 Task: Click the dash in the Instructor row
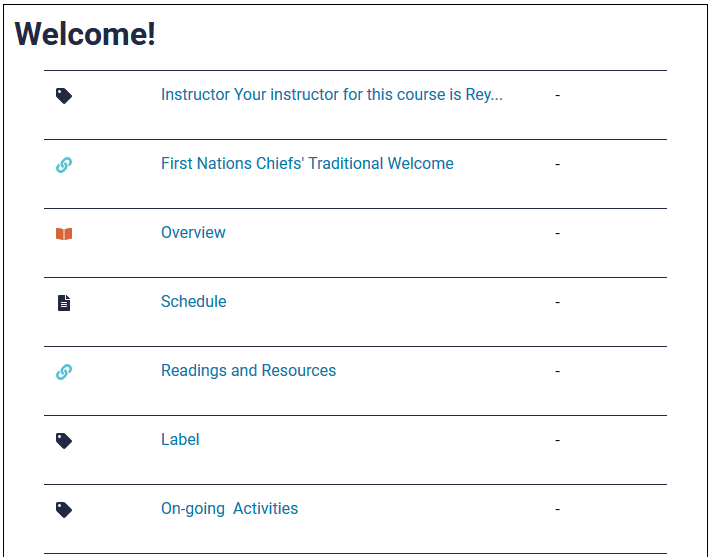tap(558, 95)
